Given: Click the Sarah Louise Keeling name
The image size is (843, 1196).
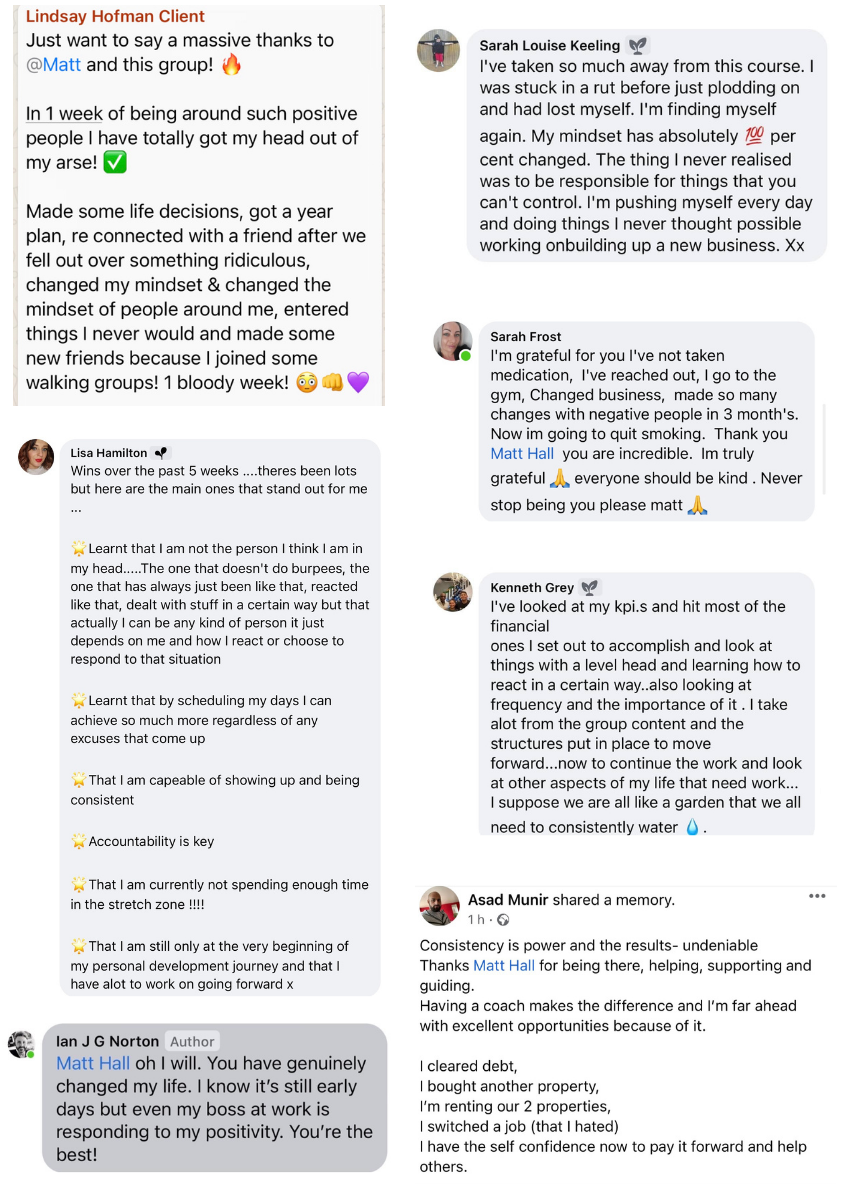Looking at the screenshot, I should (549, 46).
